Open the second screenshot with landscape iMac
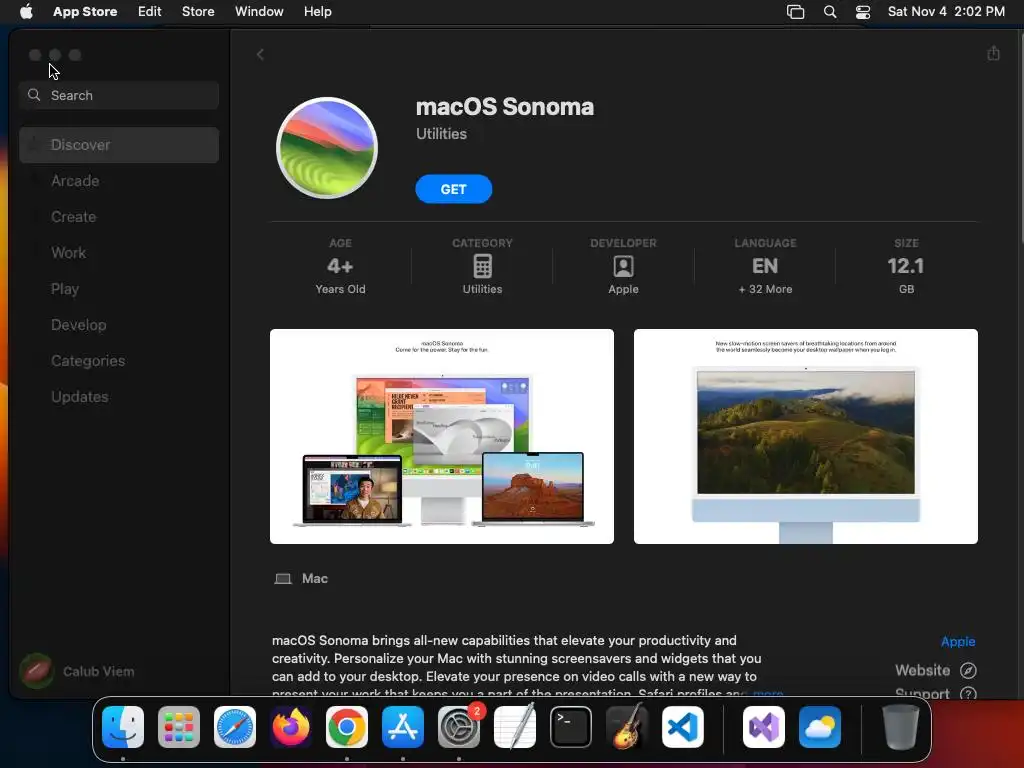 (x=805, y=436)
